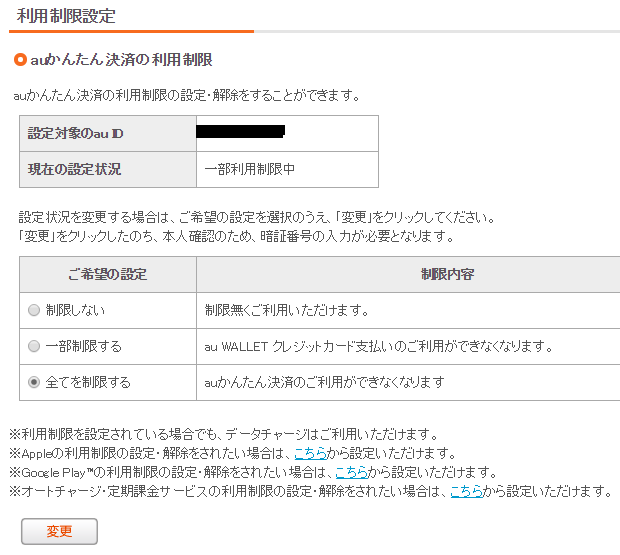Image resolution: width=620 pixels, height=555 pixels.
Task: Click the au WALLET credit card restriction description
Action: point(392,346)
